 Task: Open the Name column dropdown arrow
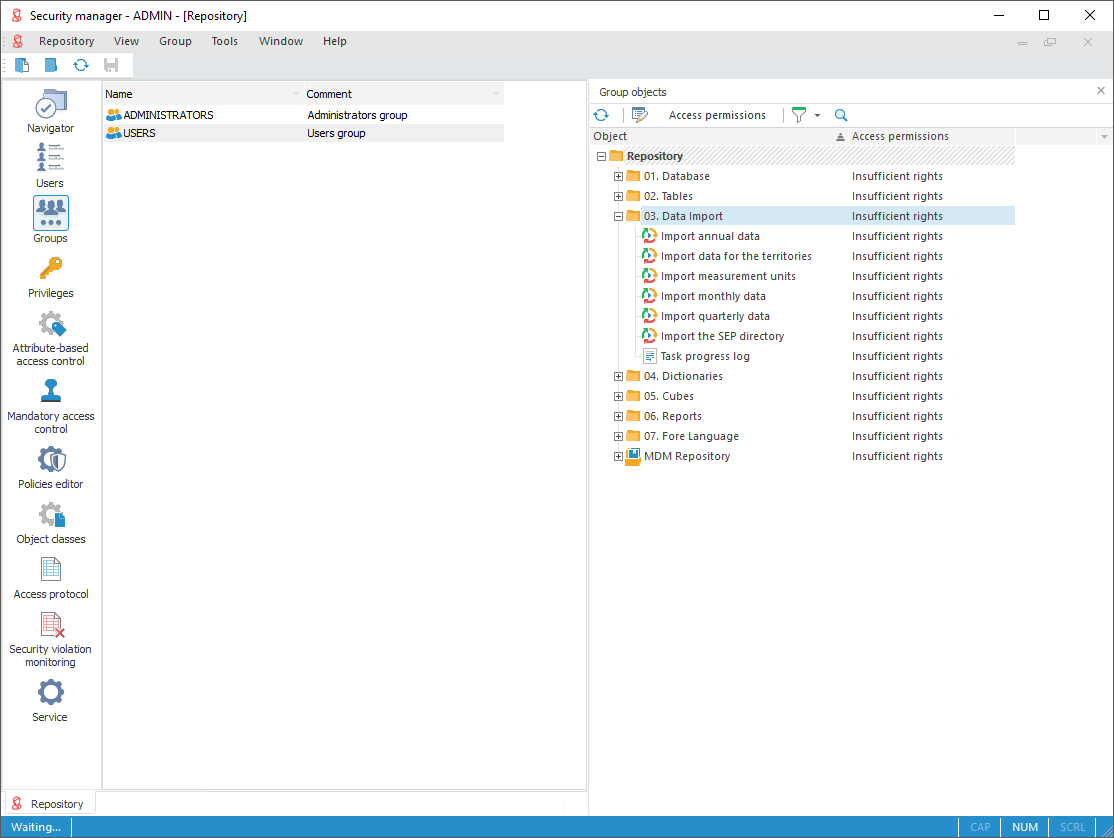[296, 94]
